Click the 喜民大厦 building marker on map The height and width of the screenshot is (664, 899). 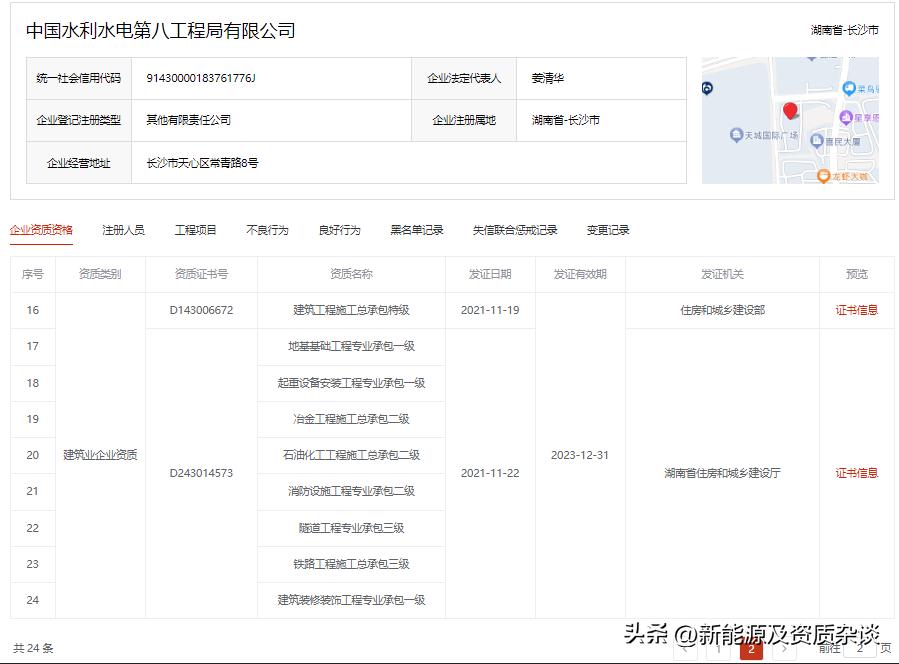817,141
